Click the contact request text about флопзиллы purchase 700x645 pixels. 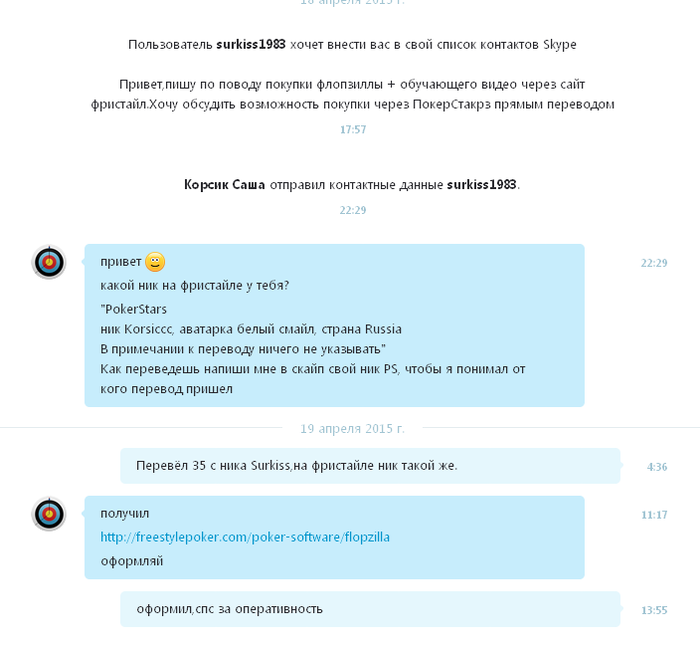pos(353,94)
